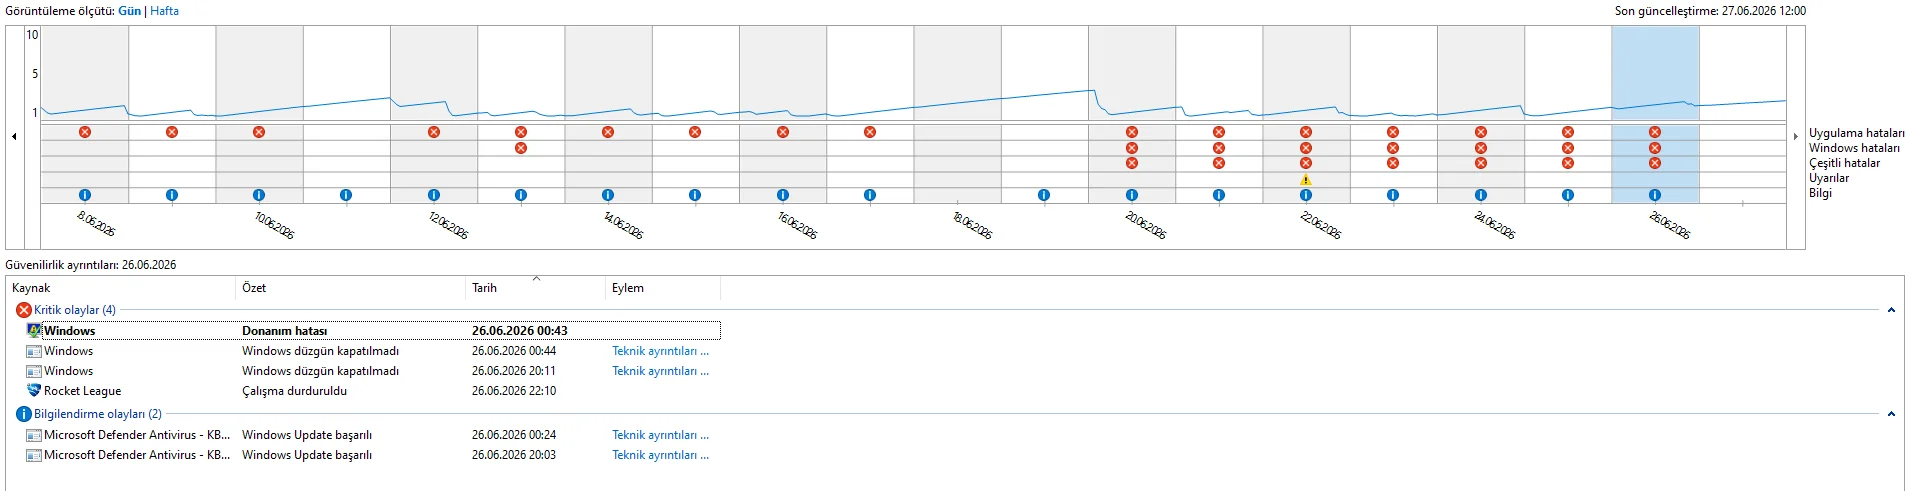The height and width of the screenshot is (491, 1915).
Task: Click the Rocket League app icon
Action: point(34,391)
